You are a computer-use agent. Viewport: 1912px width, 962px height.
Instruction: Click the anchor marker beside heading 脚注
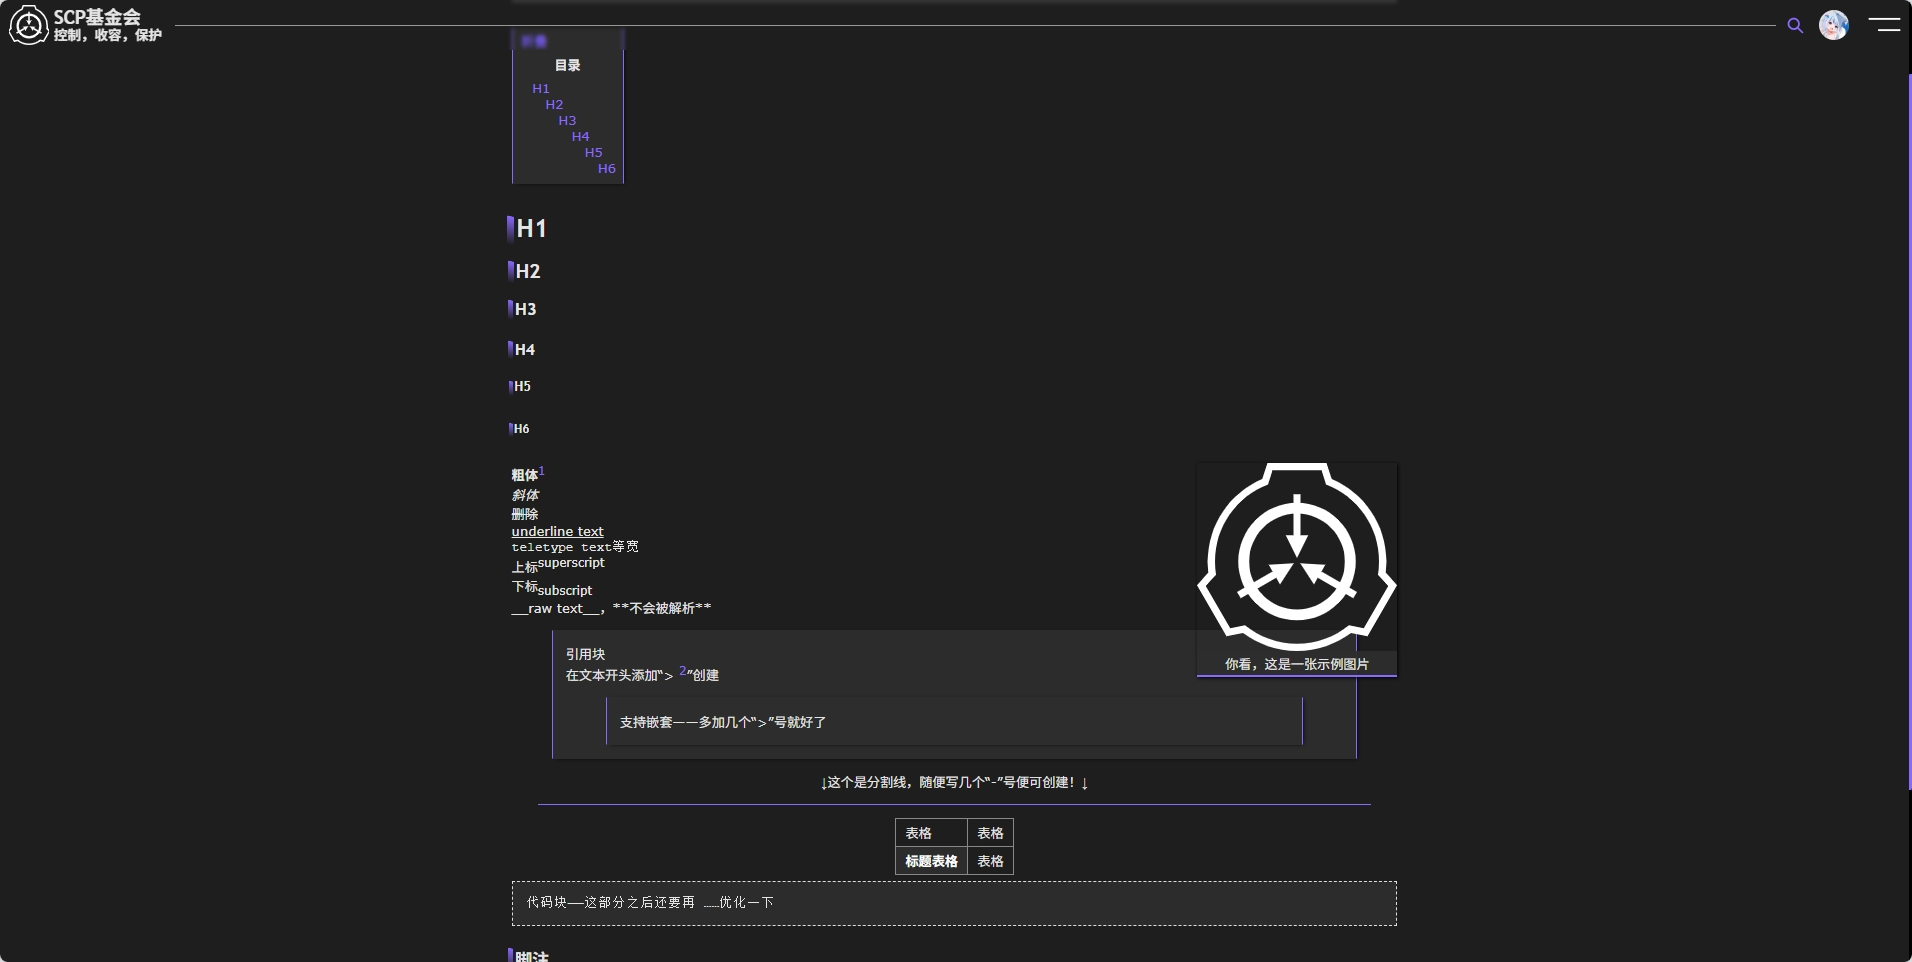pos(510,956)
